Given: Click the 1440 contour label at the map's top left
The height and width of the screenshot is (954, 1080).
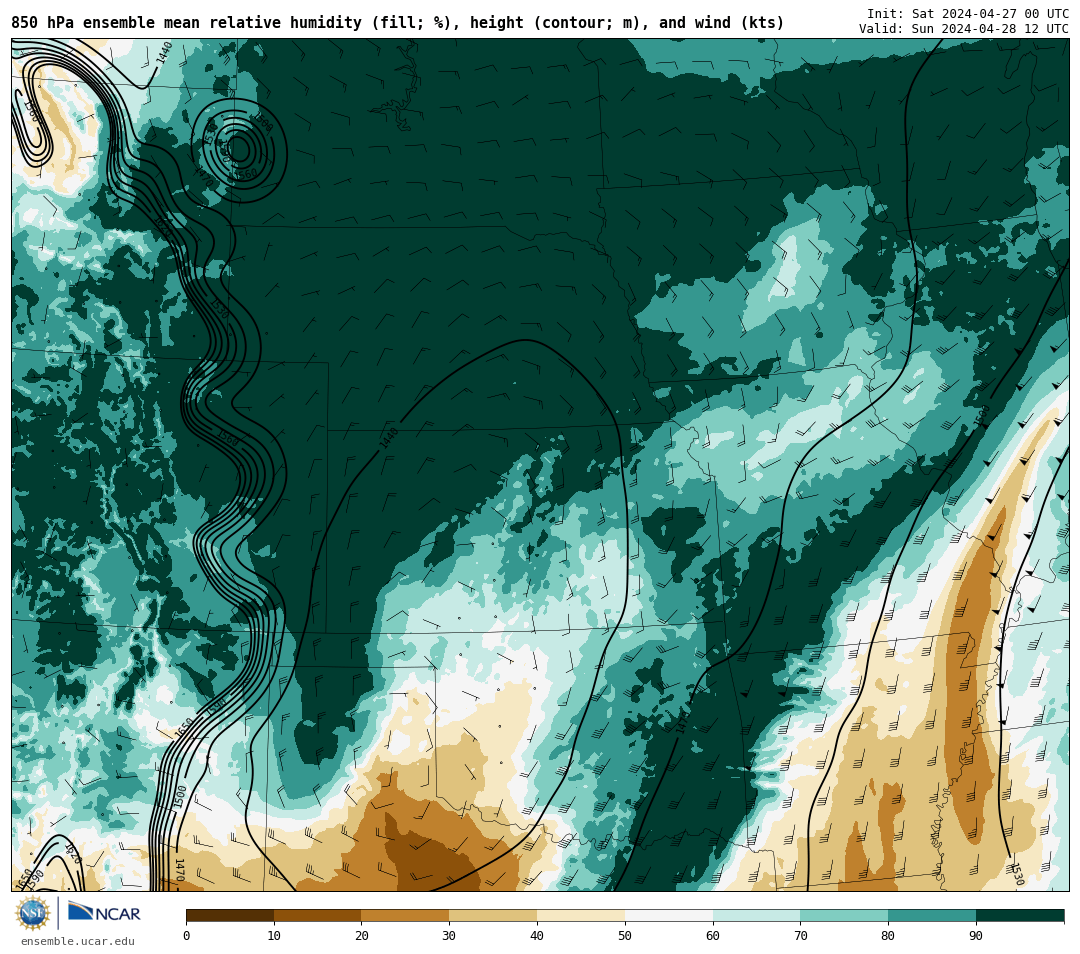Looking at the screenshot, I should (x=164, y=53).
